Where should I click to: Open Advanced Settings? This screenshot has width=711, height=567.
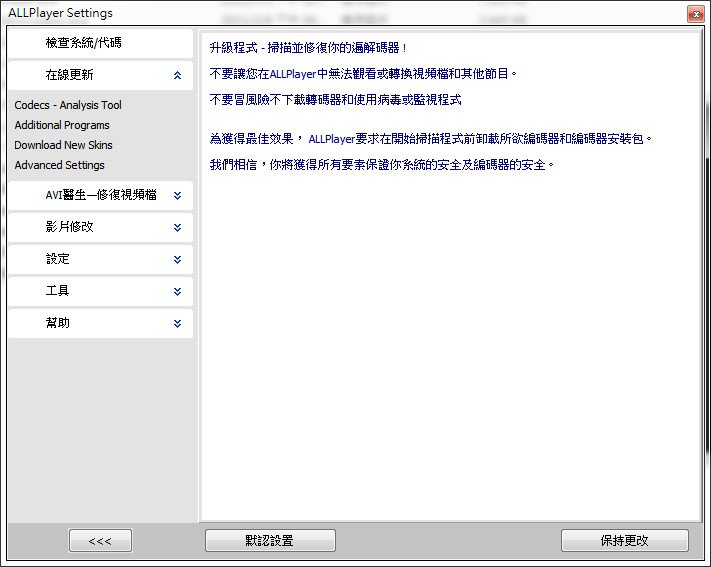(59, 165)
